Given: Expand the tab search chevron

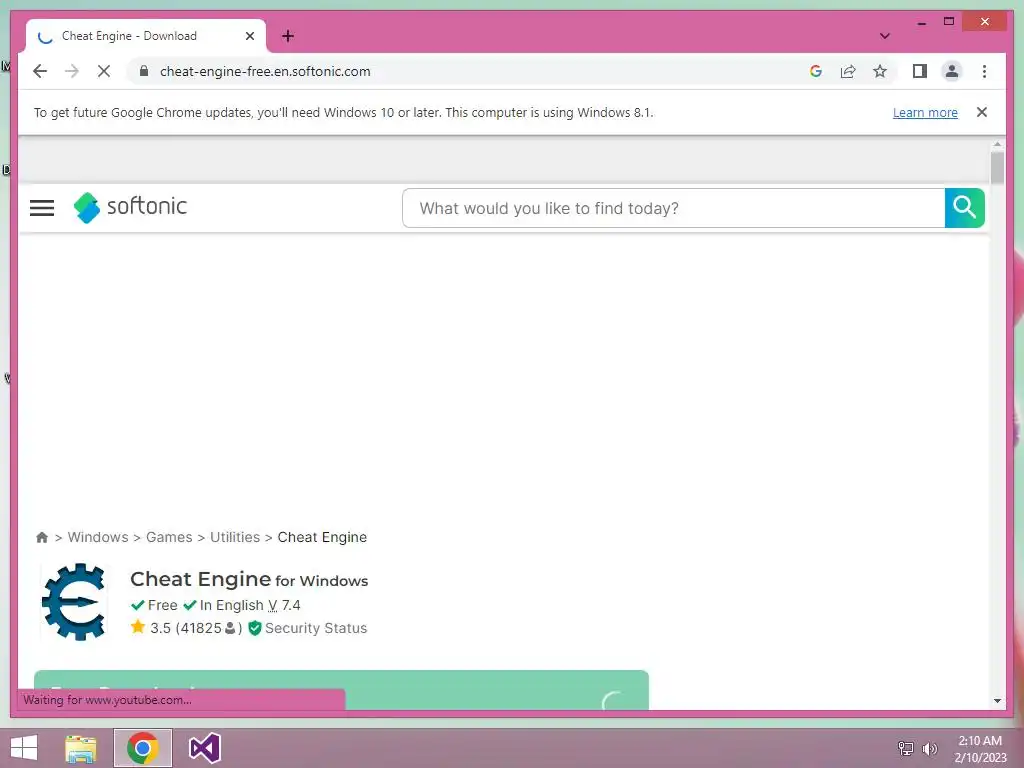Looking at the screenshot, I should tap(885, 36).
